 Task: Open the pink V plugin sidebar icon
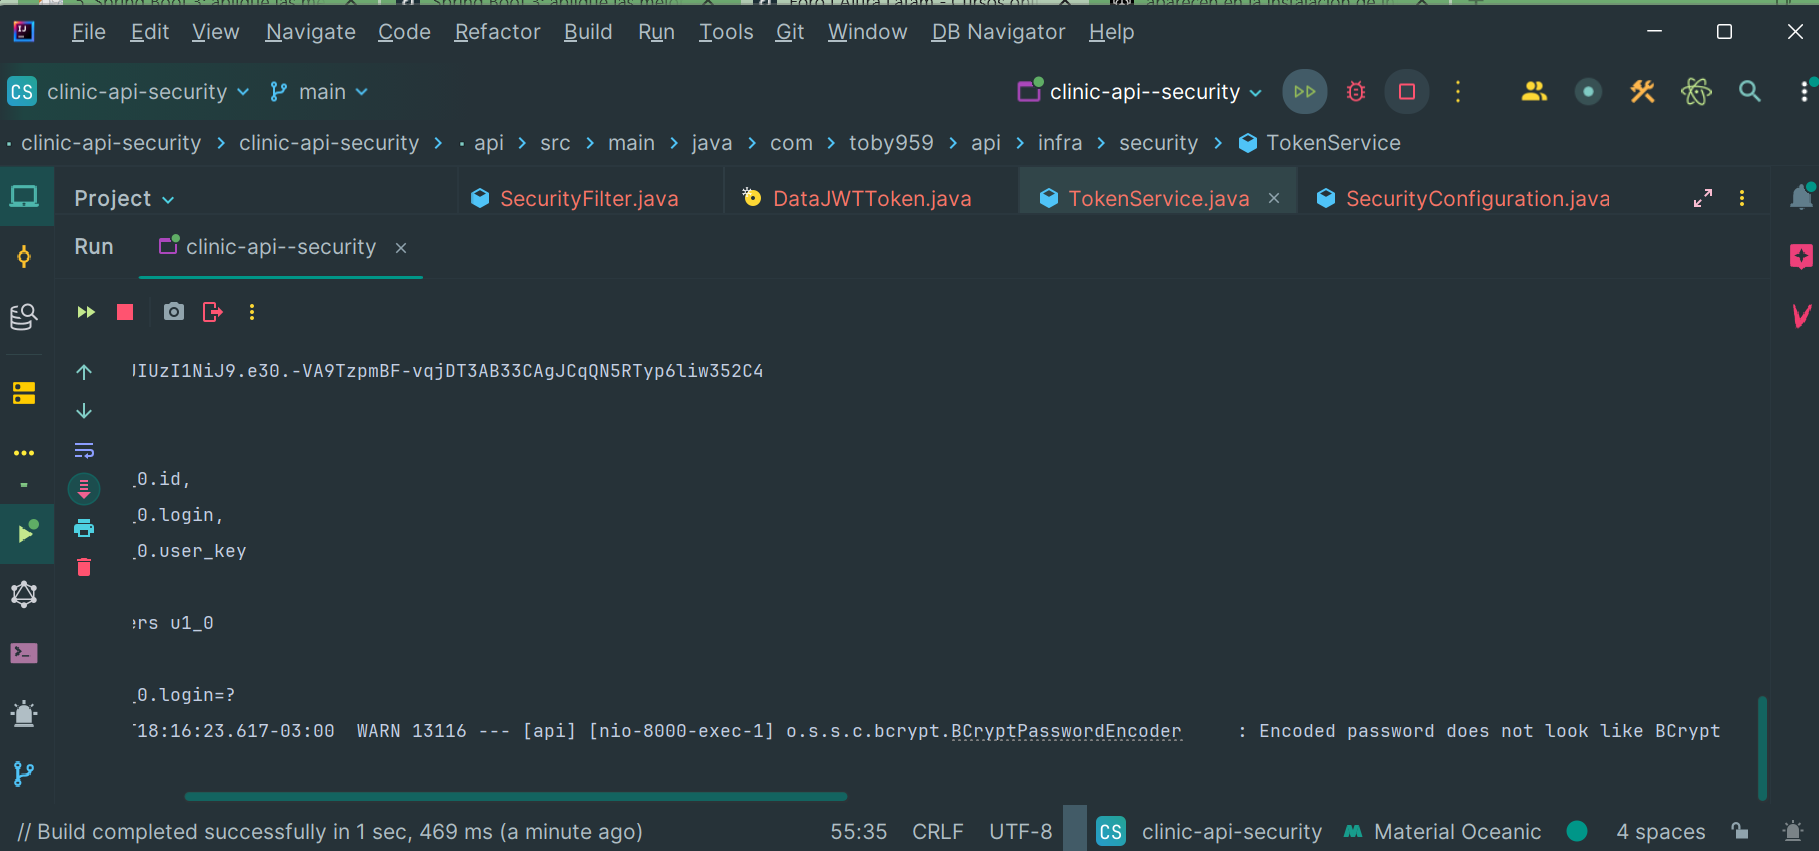[1801, 316]
